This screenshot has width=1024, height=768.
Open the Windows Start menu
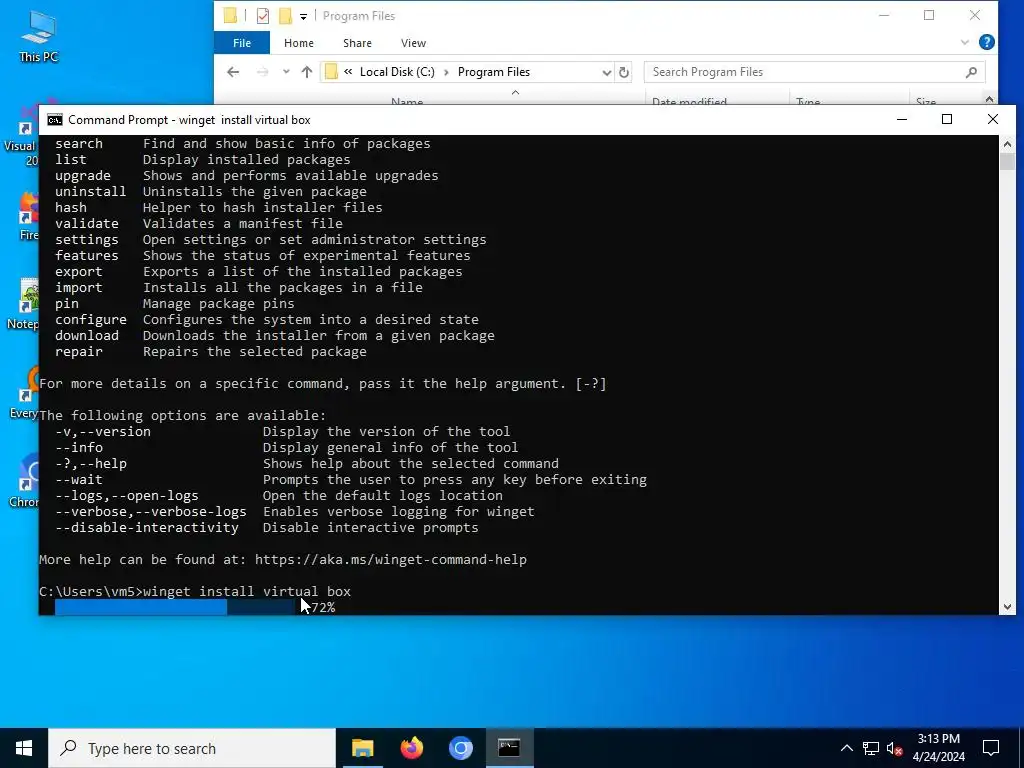point(24,748)
